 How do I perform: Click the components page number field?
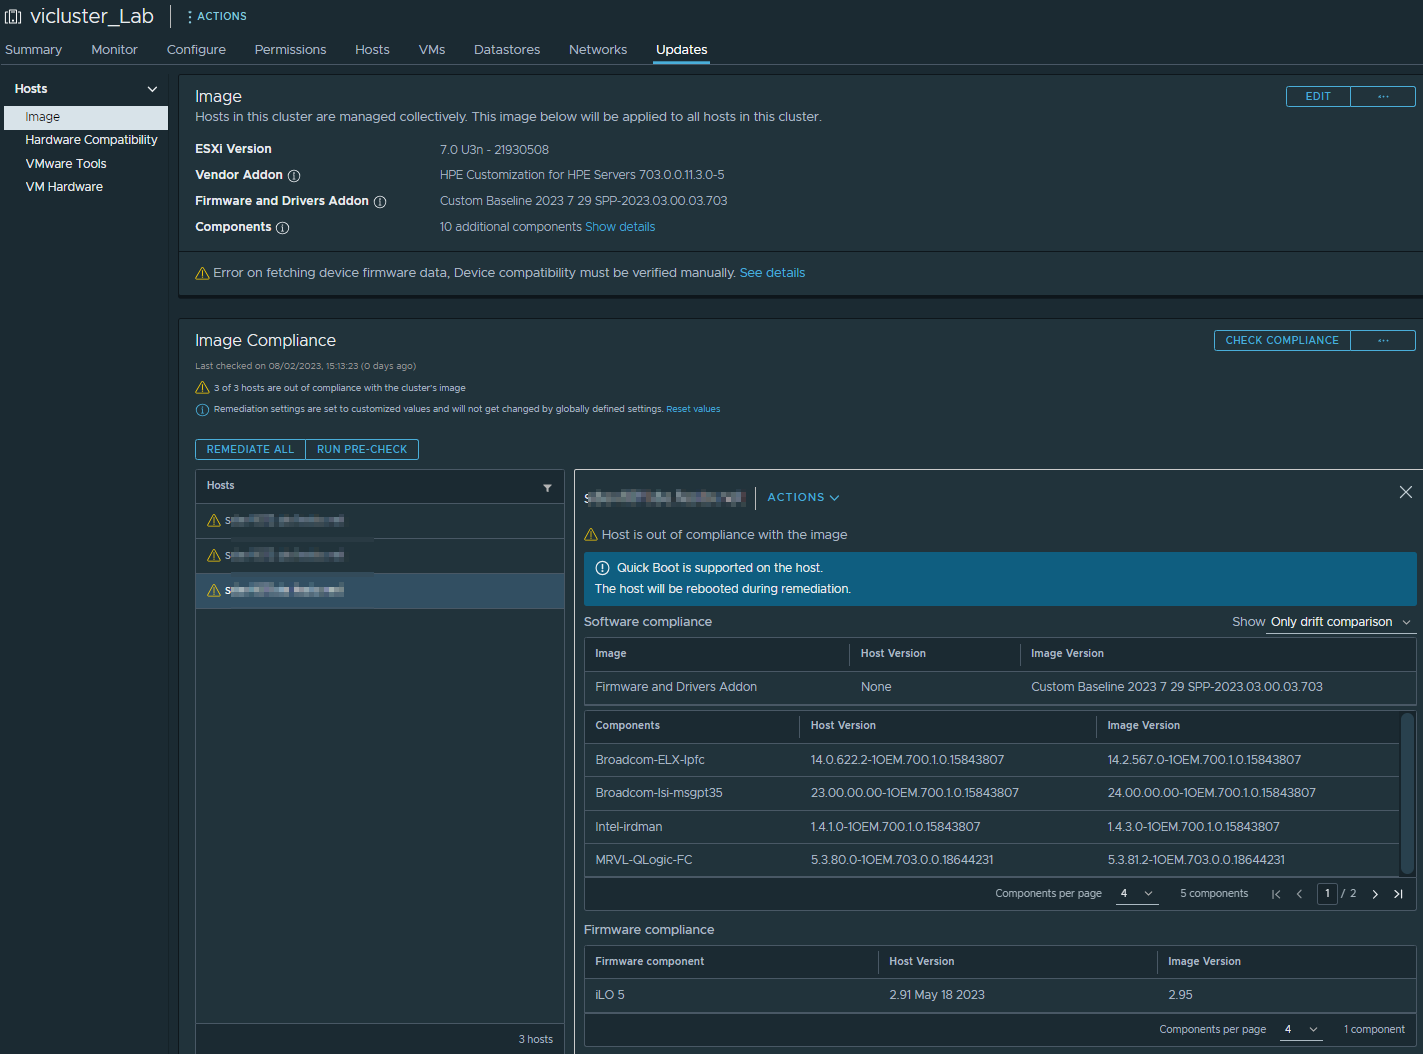(1327, 894)
